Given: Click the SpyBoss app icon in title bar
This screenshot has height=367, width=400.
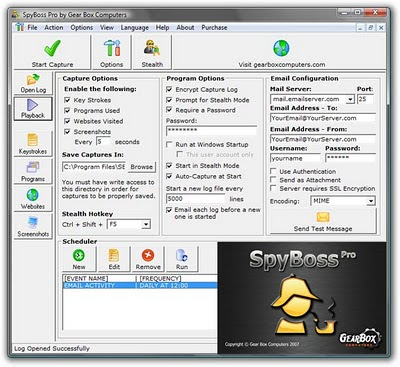Looking at the screenshot, I should coord(16,15).
